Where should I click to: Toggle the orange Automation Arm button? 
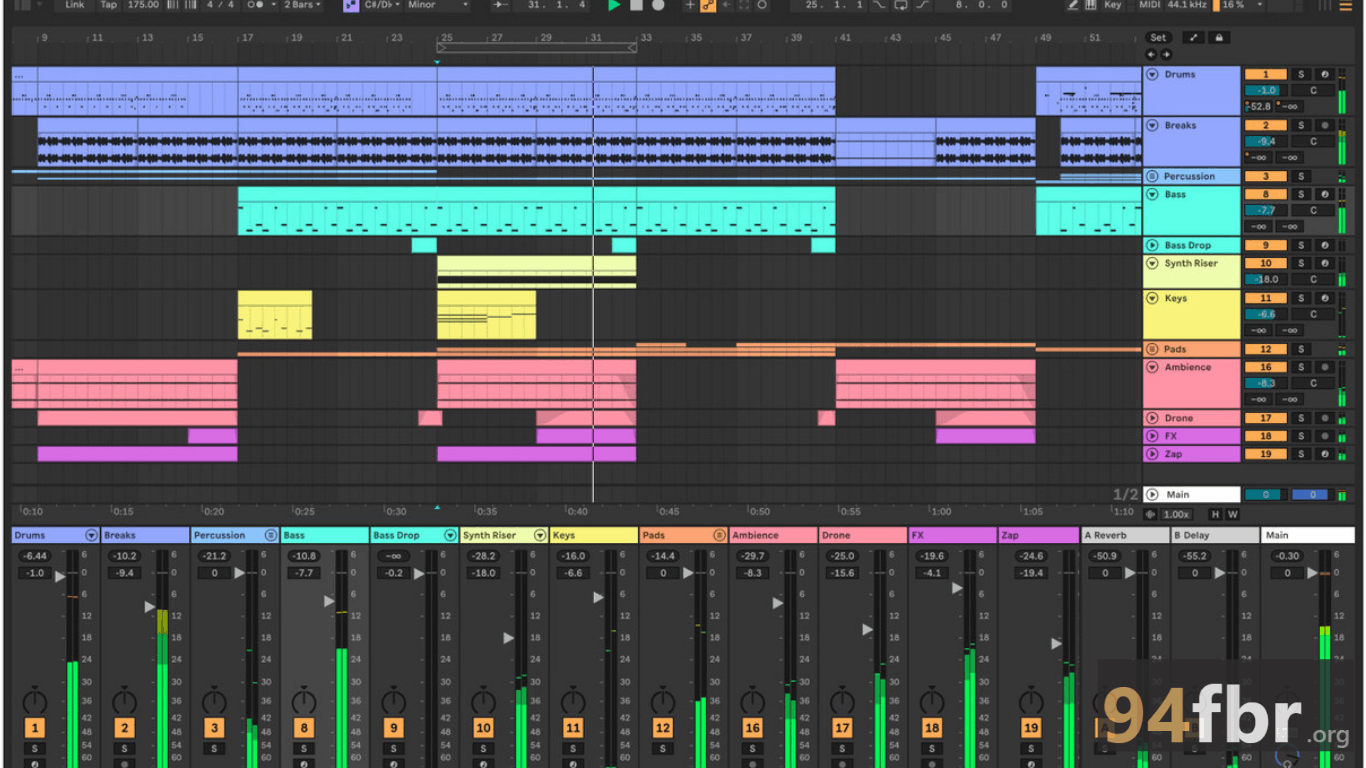click(708, 5)
